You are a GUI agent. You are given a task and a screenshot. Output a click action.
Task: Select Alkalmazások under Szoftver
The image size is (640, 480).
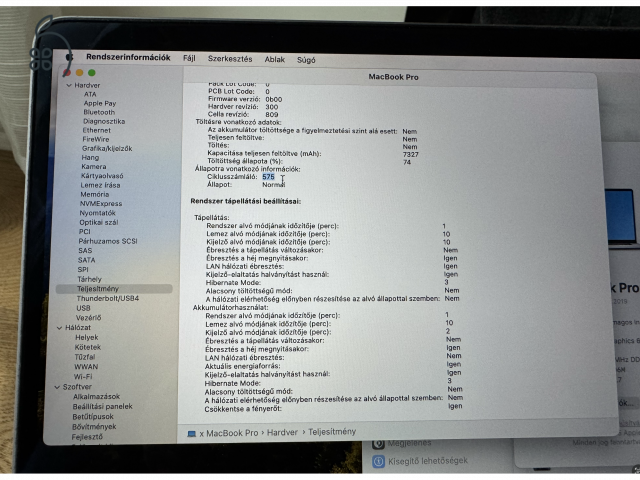coord(96,397)
